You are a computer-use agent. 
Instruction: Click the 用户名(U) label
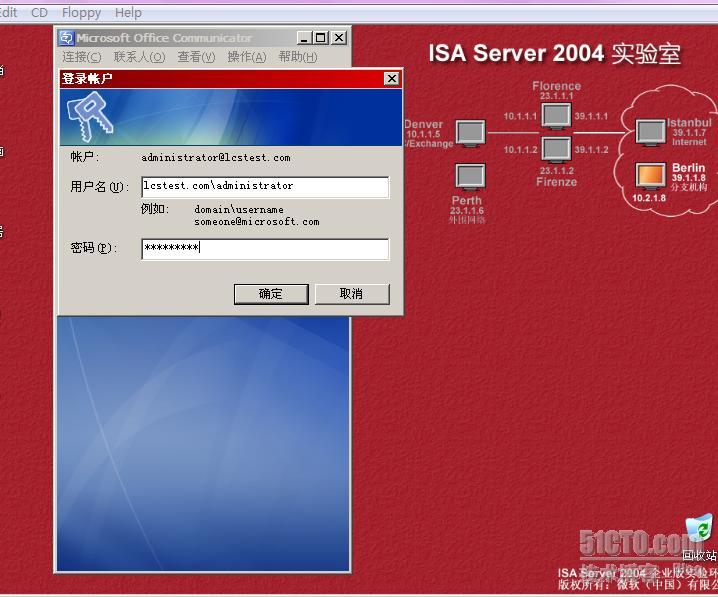99,187
